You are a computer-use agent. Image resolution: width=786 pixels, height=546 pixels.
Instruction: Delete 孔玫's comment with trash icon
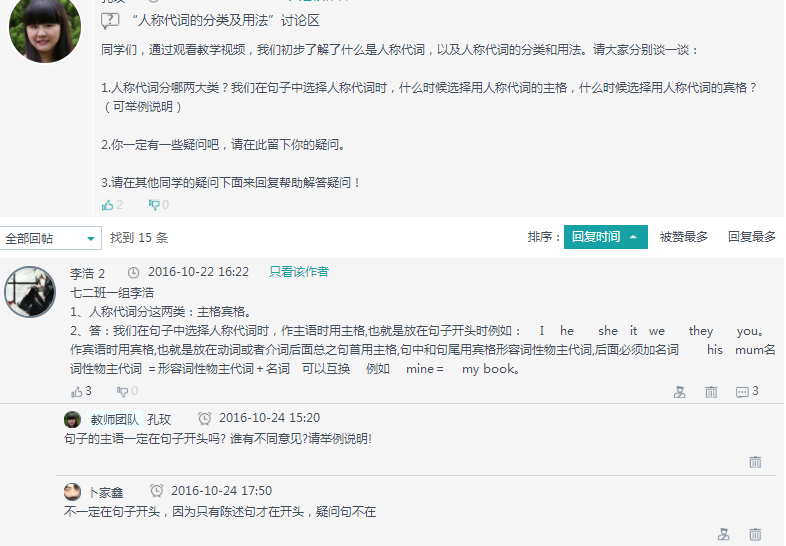(x=755, y=462)
